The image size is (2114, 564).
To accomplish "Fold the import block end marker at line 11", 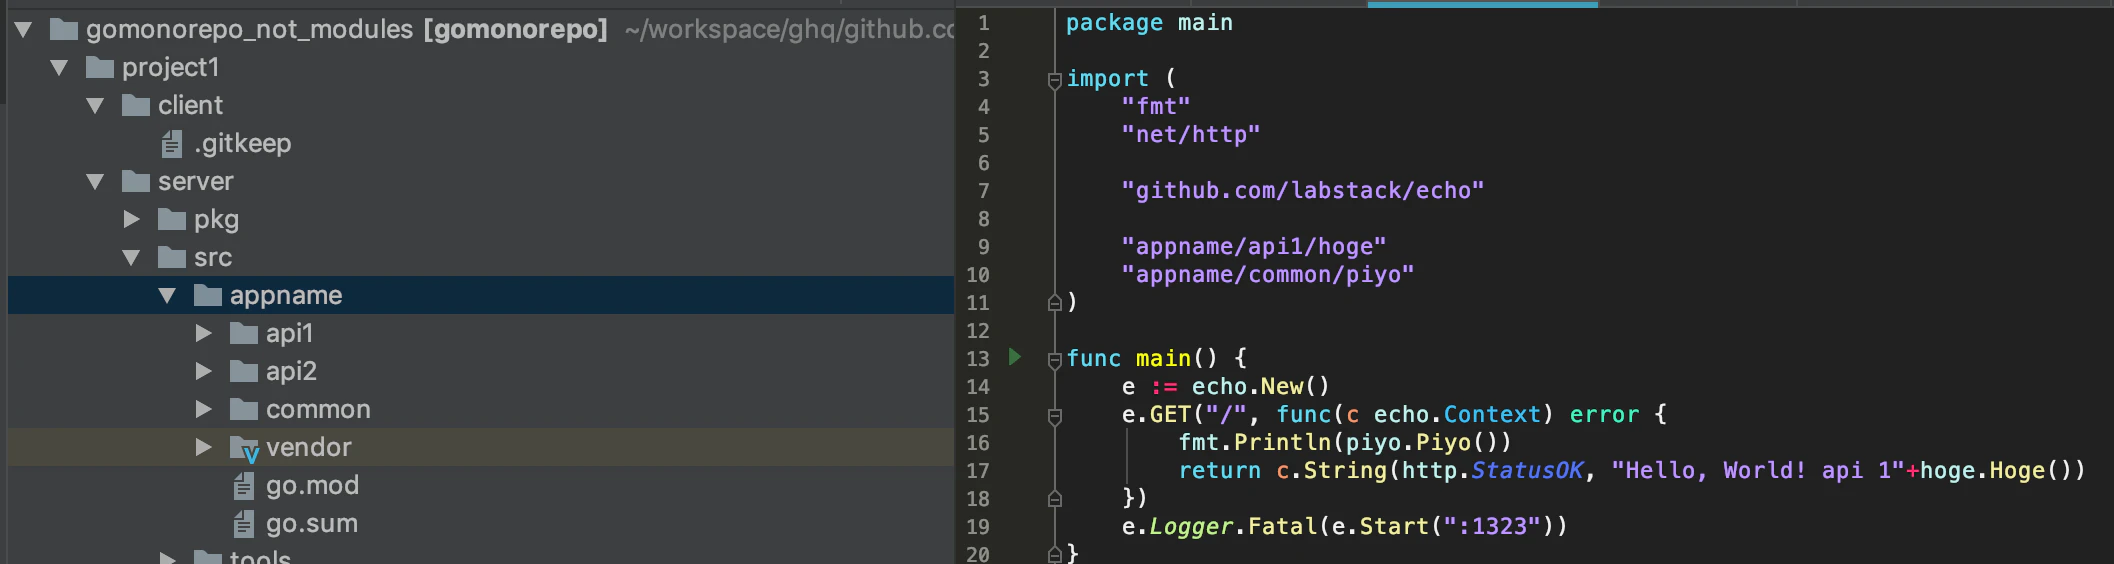I will 1054,302.
